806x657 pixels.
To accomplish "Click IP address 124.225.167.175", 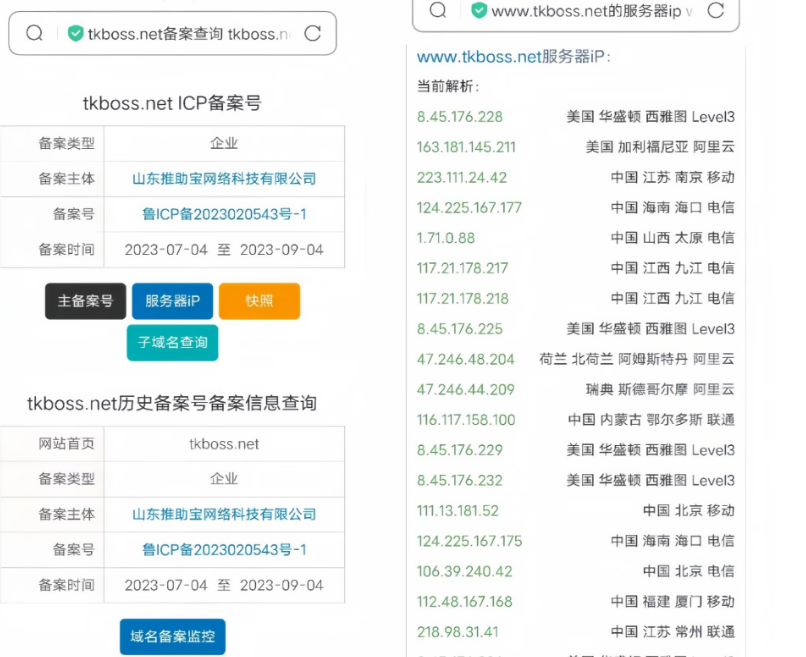I will click(x=469, y=541).
